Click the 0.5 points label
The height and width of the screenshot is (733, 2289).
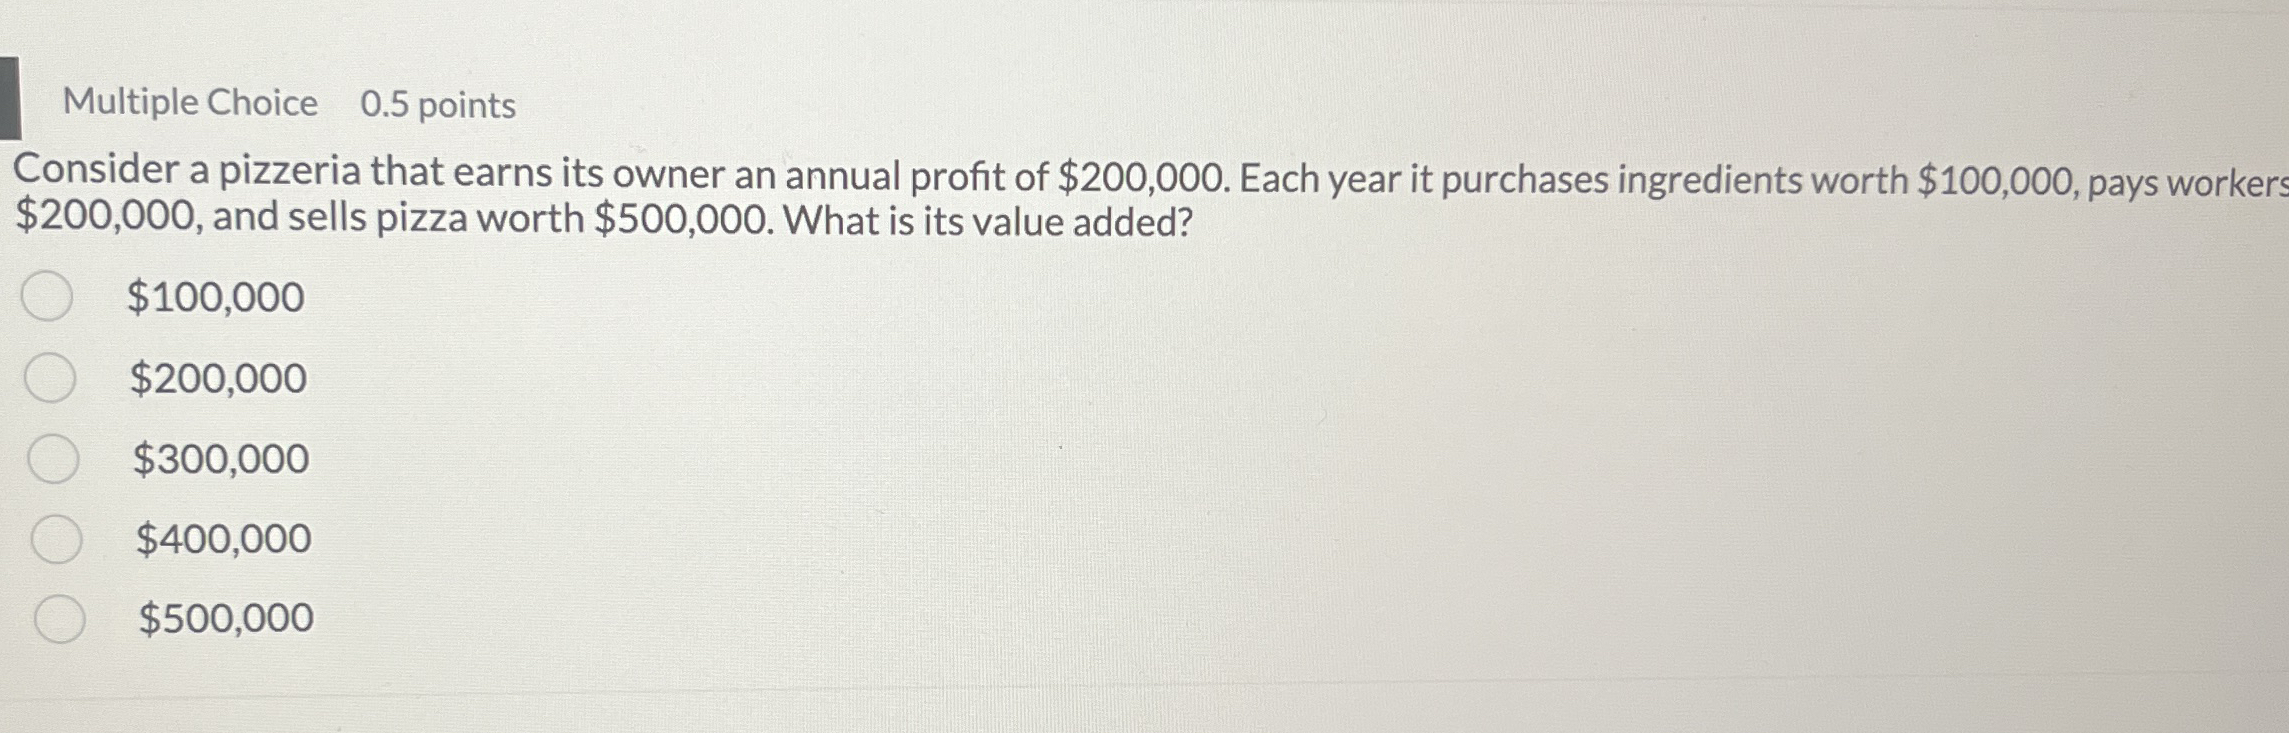[437, 104]
